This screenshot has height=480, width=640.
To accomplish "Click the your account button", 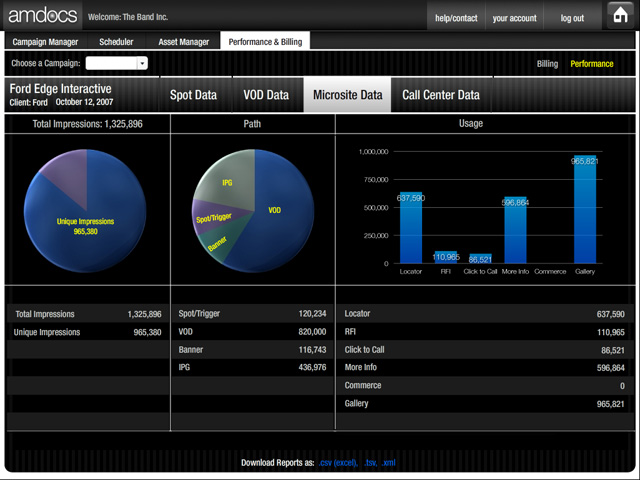I will coord(514,18).
